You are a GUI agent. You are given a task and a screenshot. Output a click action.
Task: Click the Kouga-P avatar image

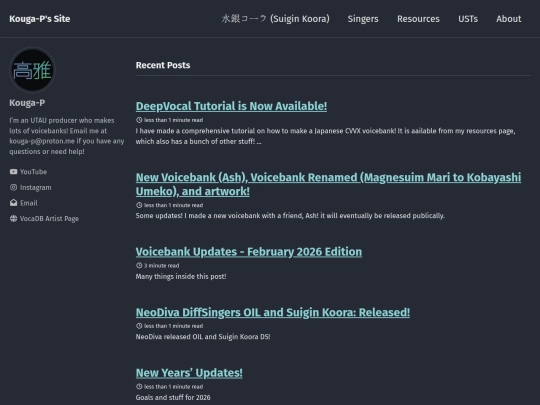point(32,70)
